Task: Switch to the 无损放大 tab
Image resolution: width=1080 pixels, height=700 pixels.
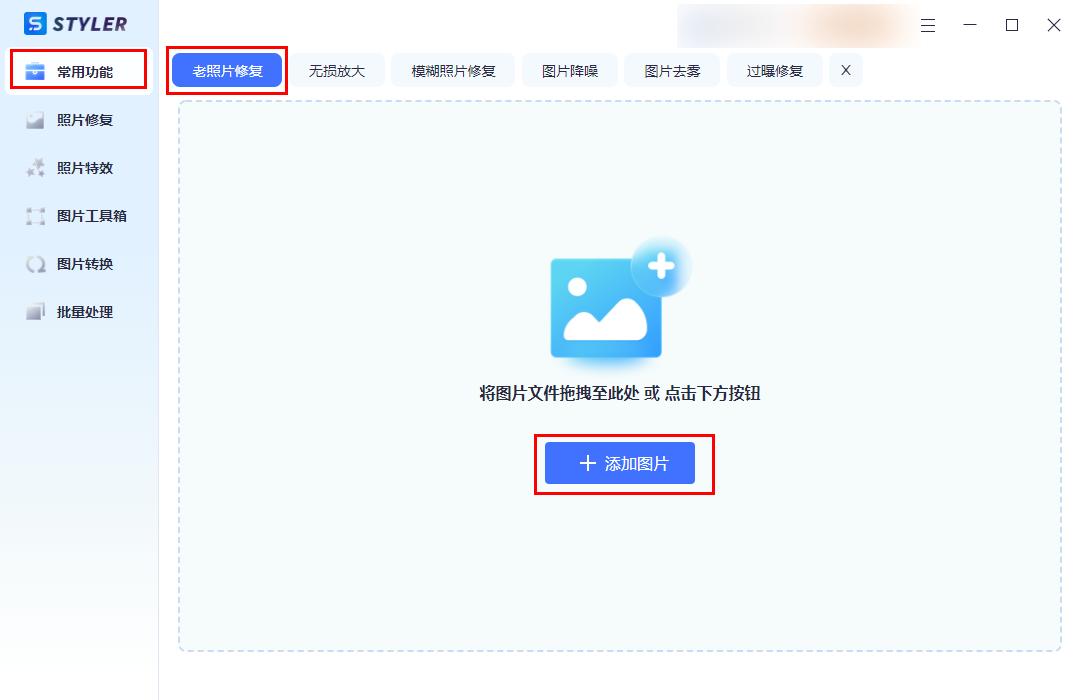Action: tap(337, 70)
